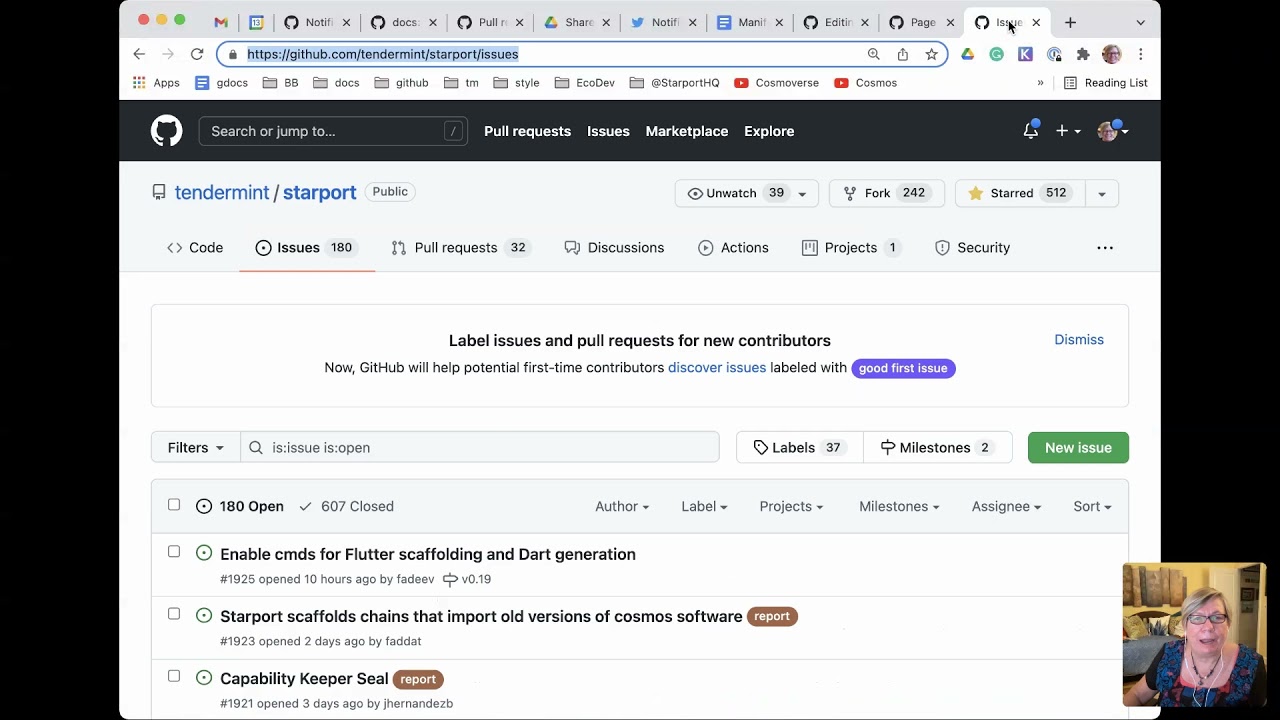Open the Projects filter dropdown
The image size is (1280, 720).
tap(791, 506)
